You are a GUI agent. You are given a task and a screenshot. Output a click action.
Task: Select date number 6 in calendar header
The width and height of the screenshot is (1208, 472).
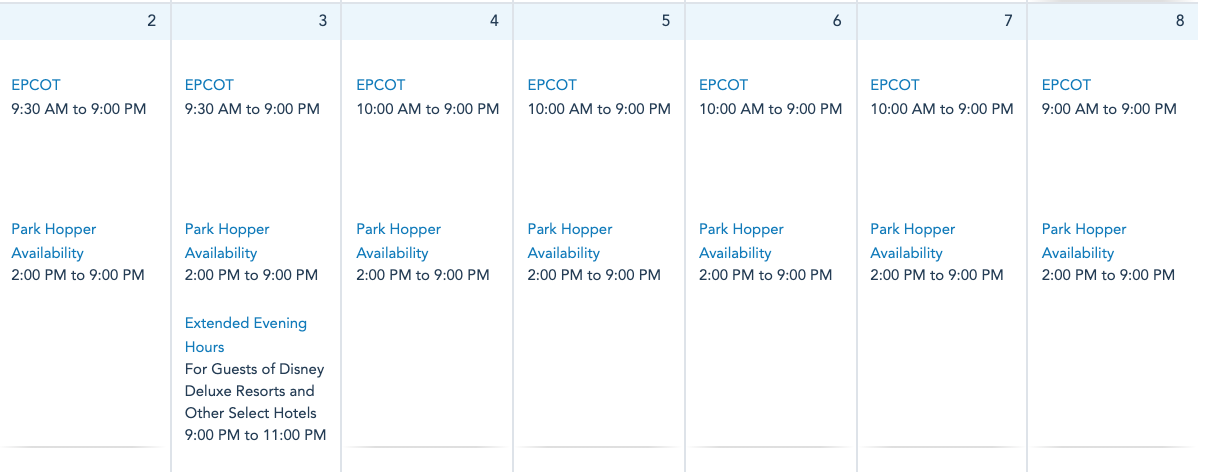836,20
